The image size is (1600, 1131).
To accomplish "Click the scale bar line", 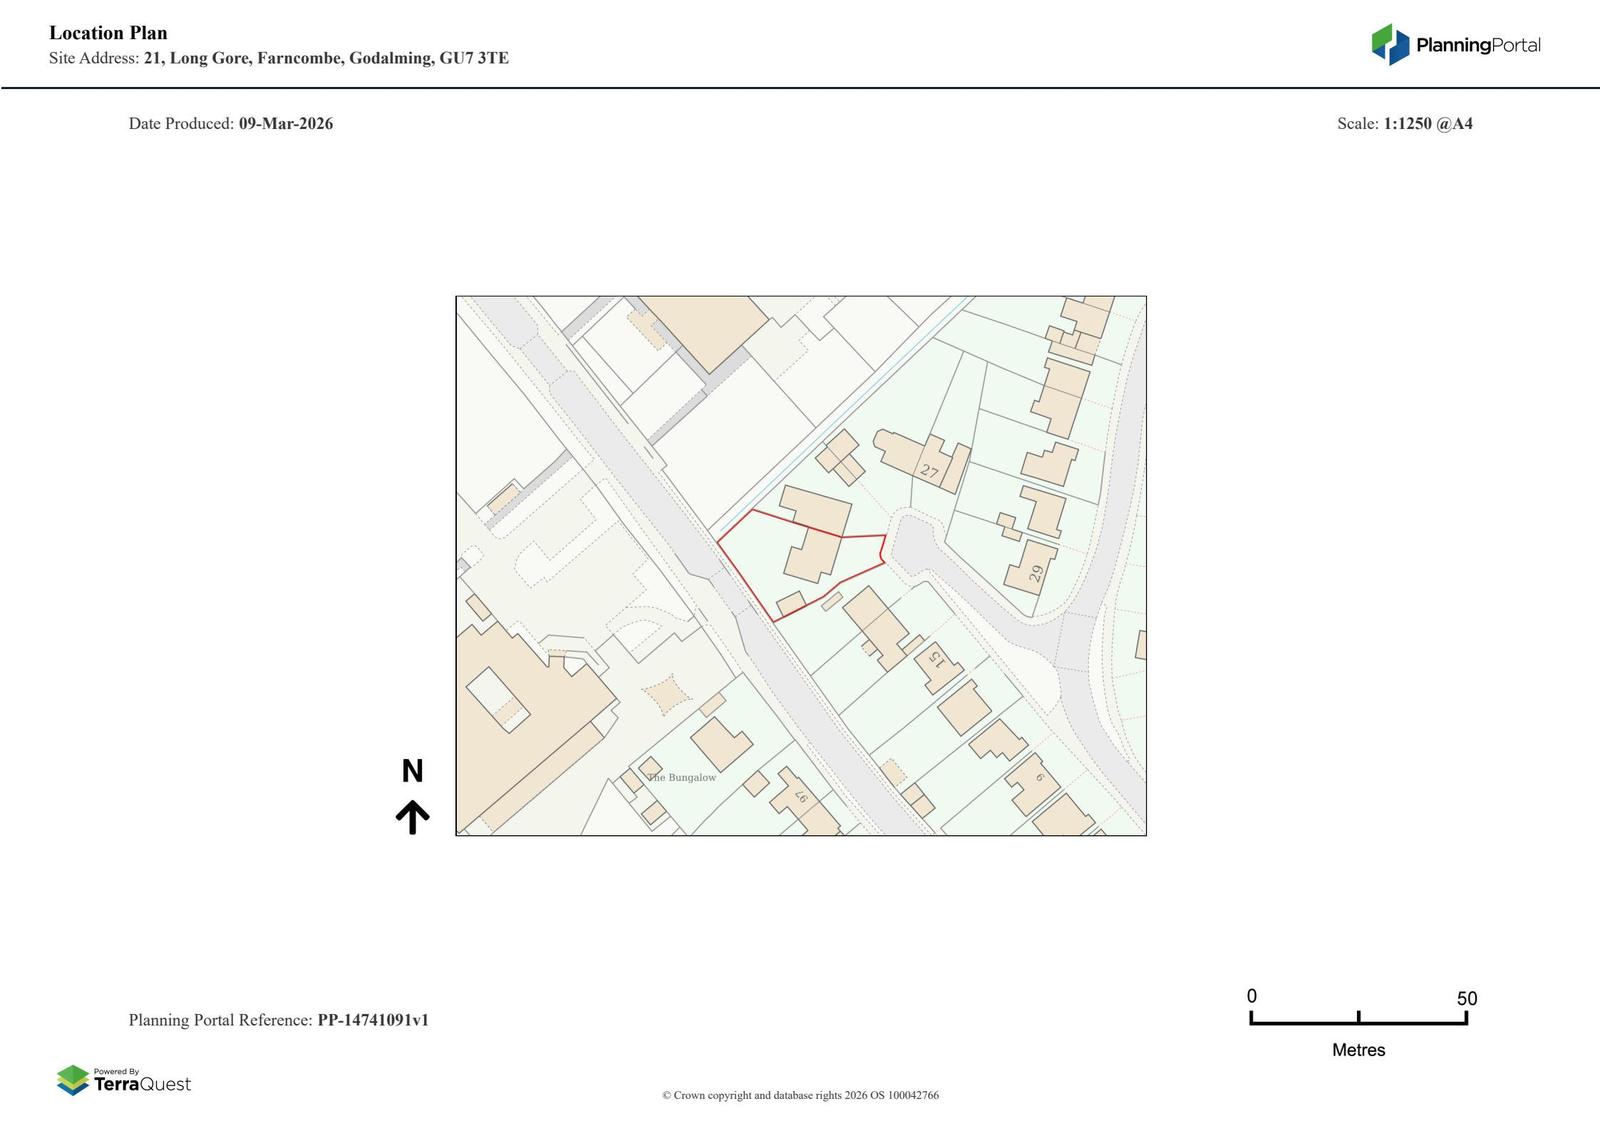I will pyautogui.click(x=1358, y=1023).
